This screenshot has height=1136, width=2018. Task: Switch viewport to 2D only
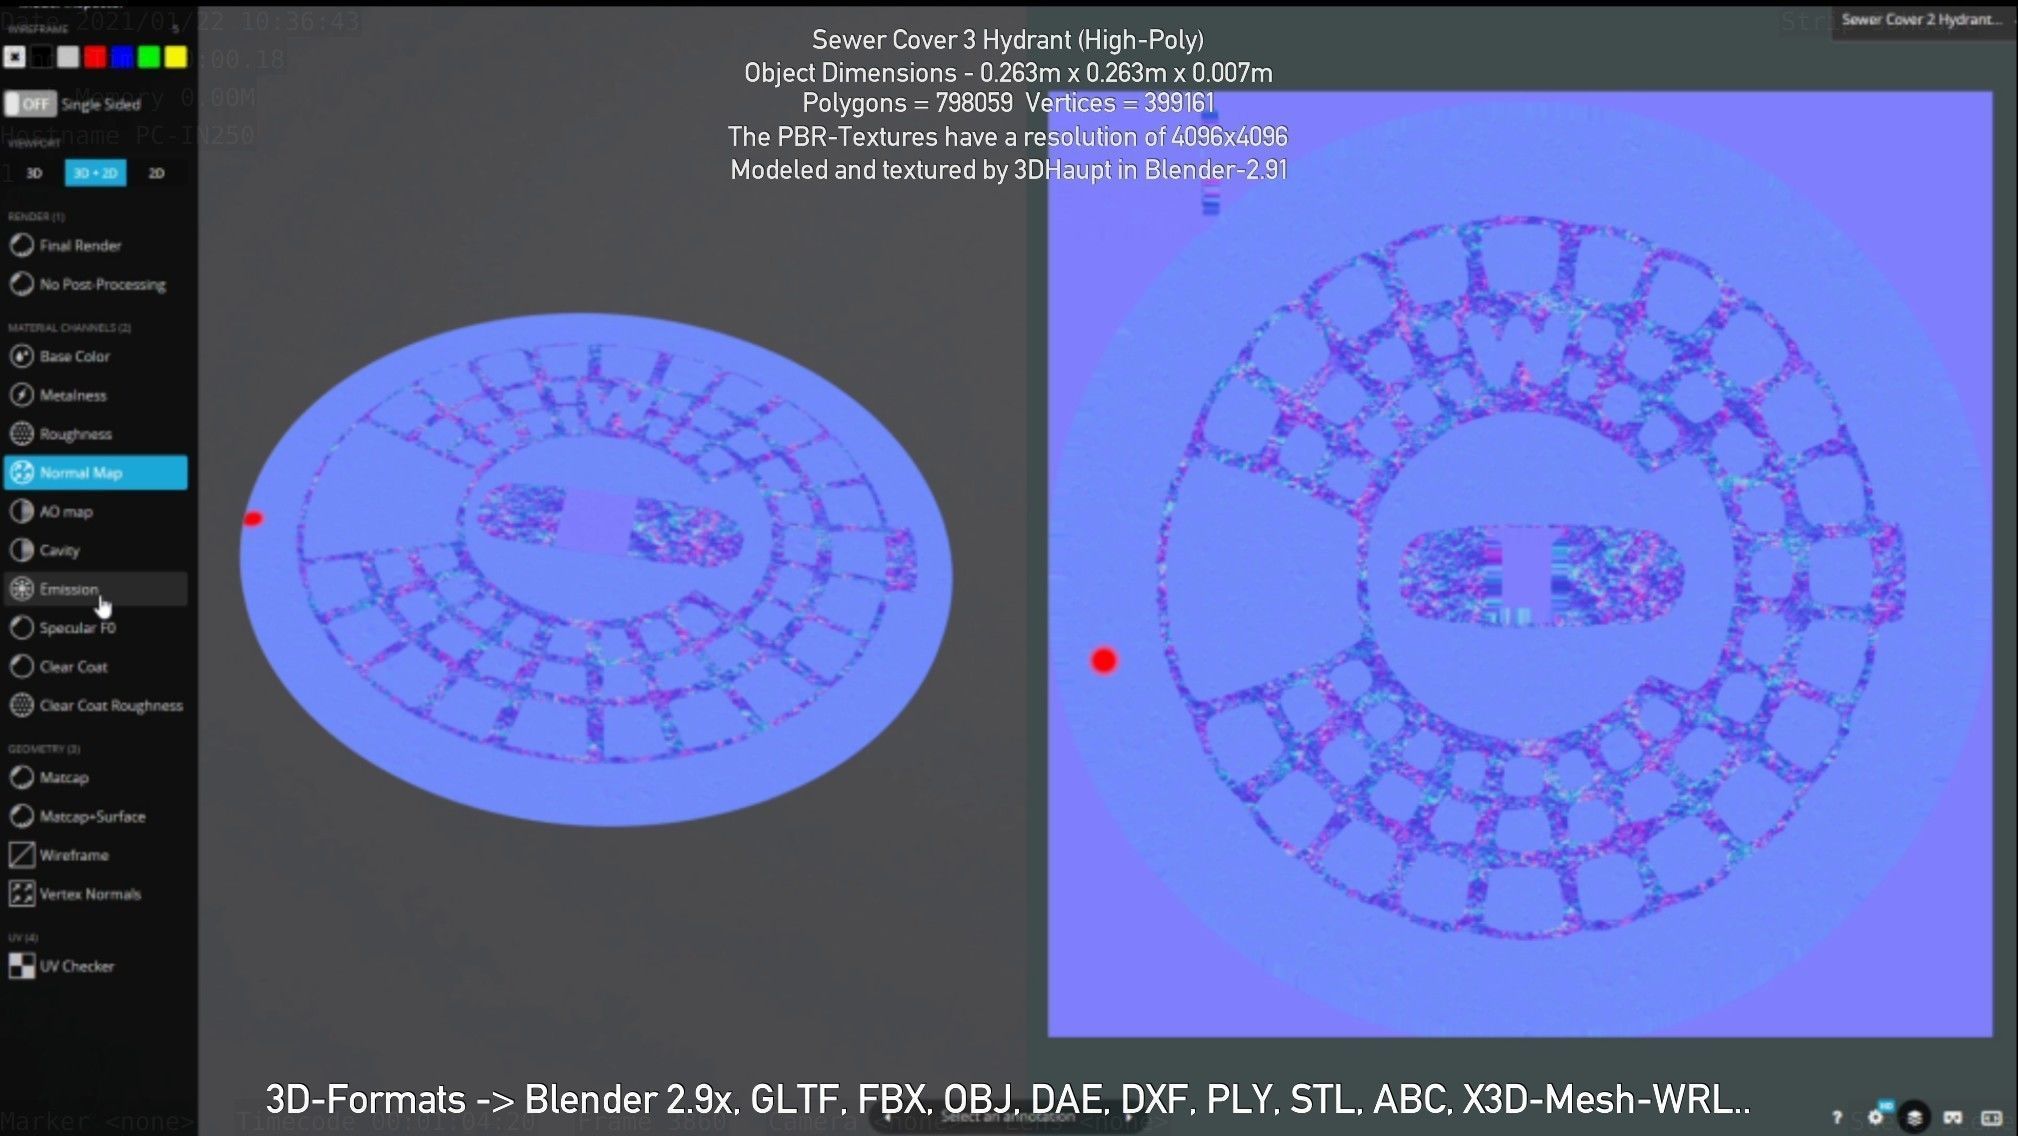click(x=156, y=173)
